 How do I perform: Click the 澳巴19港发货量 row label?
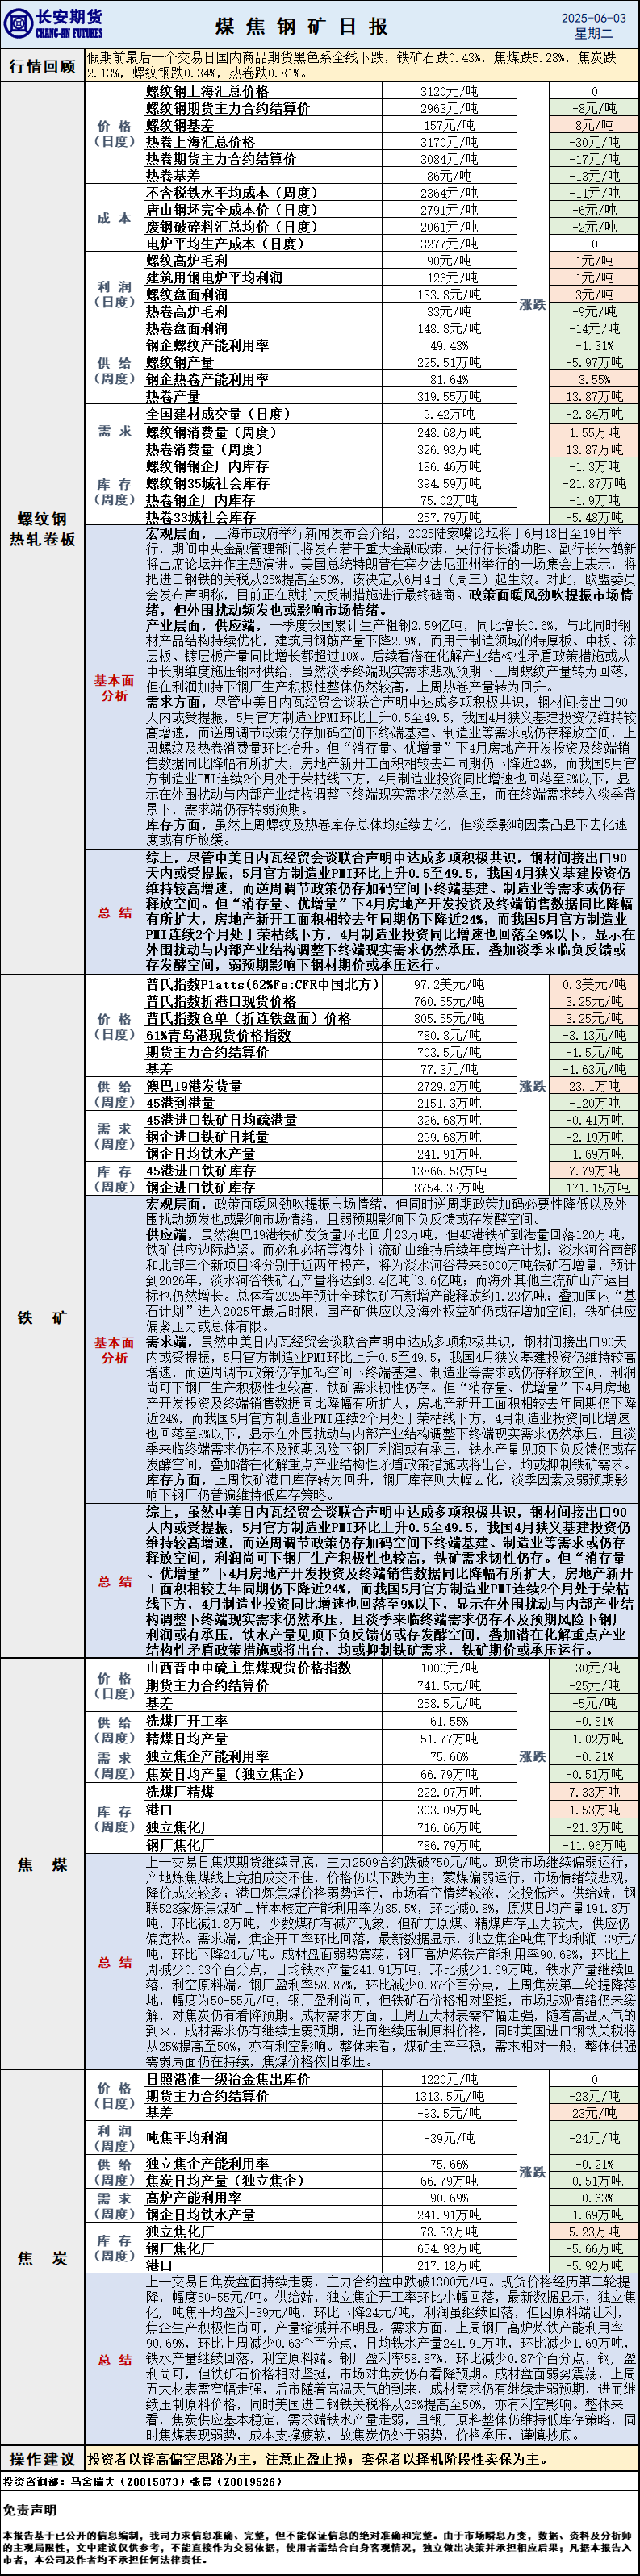point(193,1086)
